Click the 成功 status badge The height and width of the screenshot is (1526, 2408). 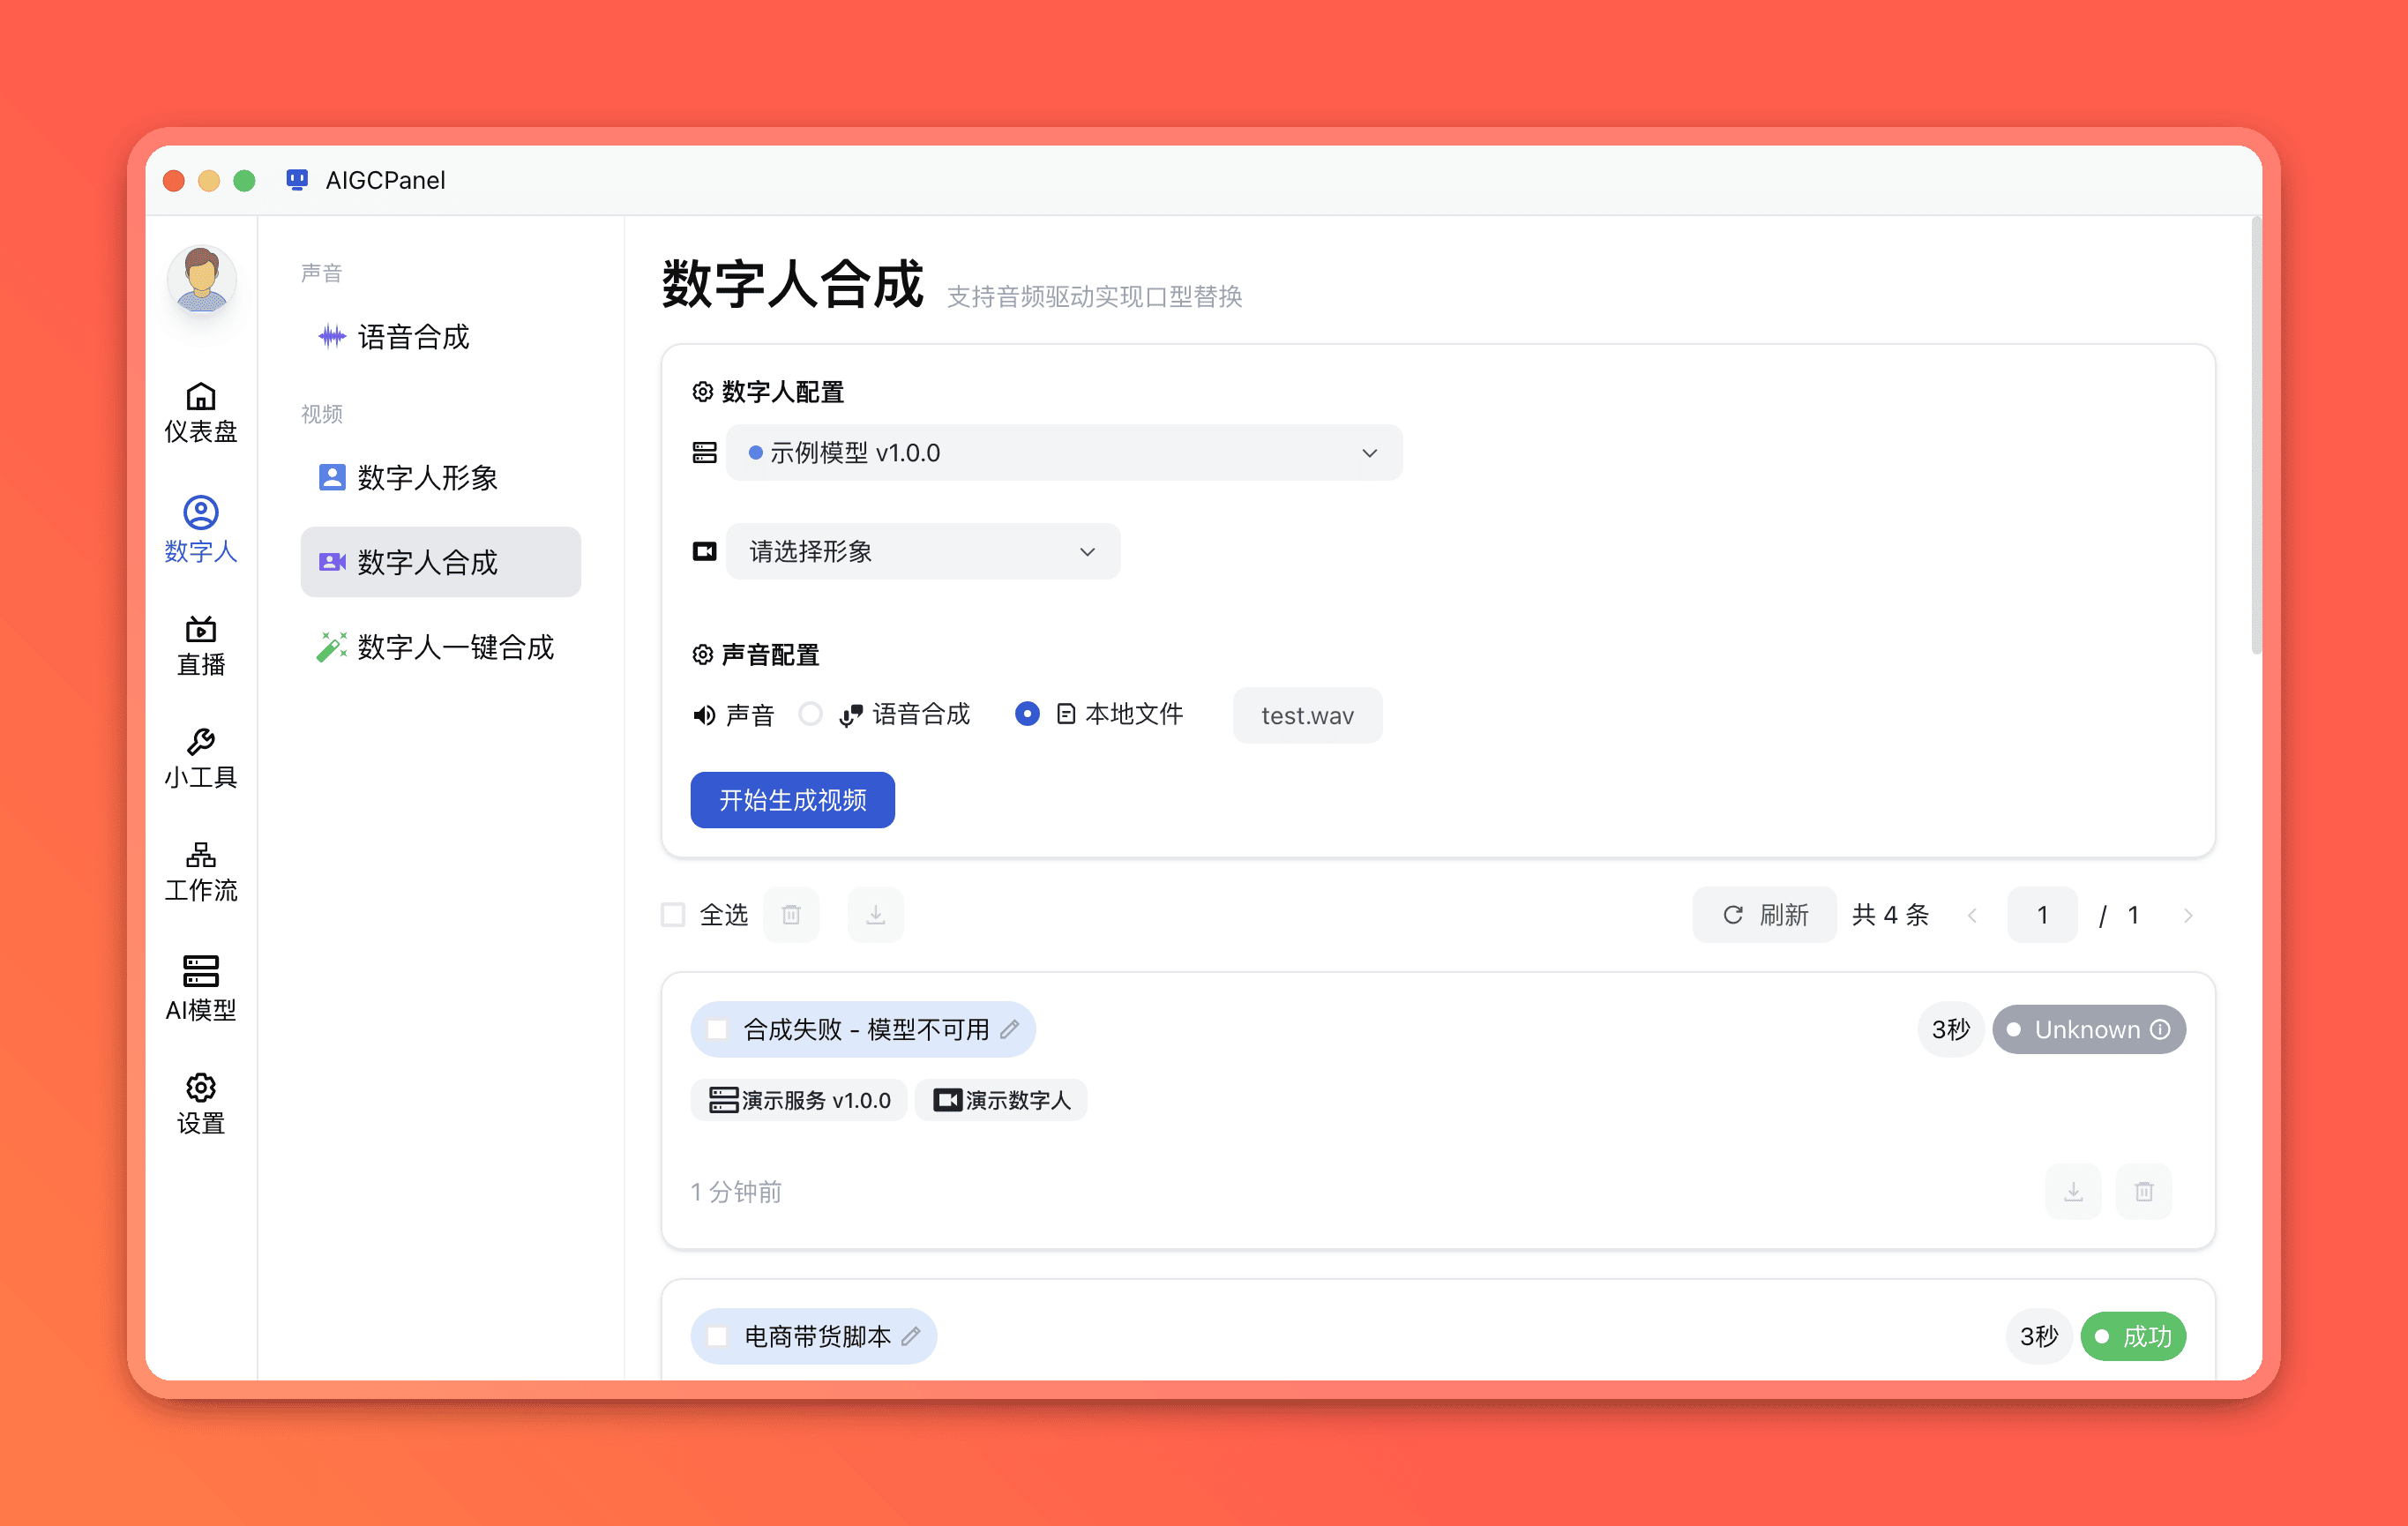(x=2133, y=1336)
